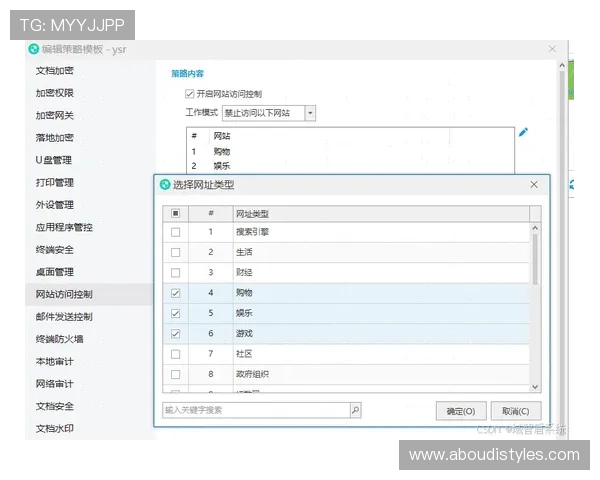Click the scroll-up arrow of policy window
The image size is (600, 480).
pos(562,65)
